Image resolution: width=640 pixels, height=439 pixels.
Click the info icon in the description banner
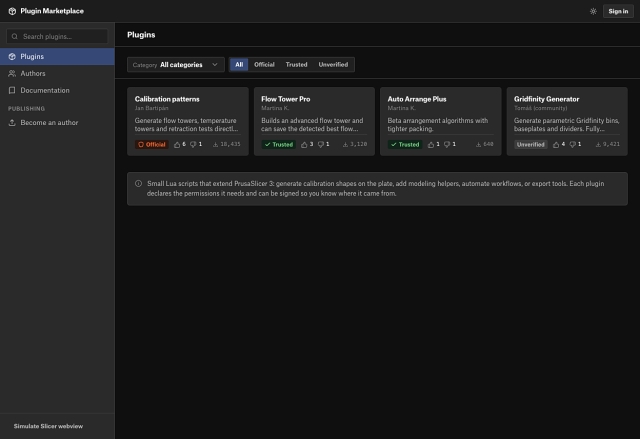[x=138, y=184]
